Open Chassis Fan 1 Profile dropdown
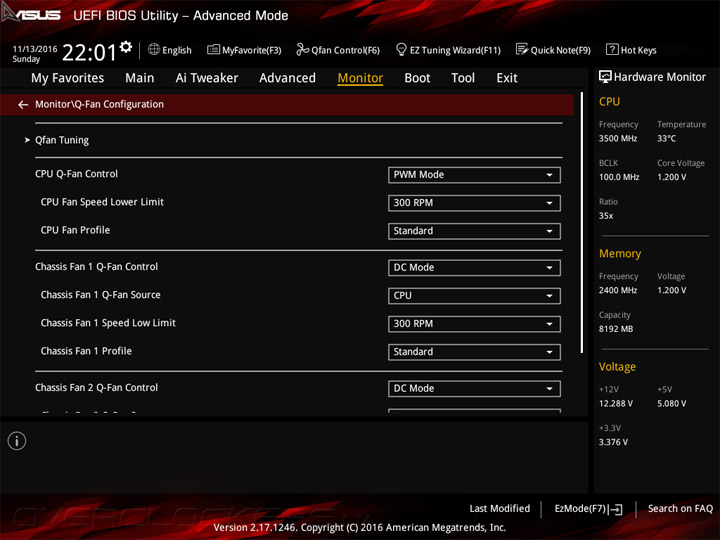The height and width of the screenshot is (540, 720). (x=474, y=352)
